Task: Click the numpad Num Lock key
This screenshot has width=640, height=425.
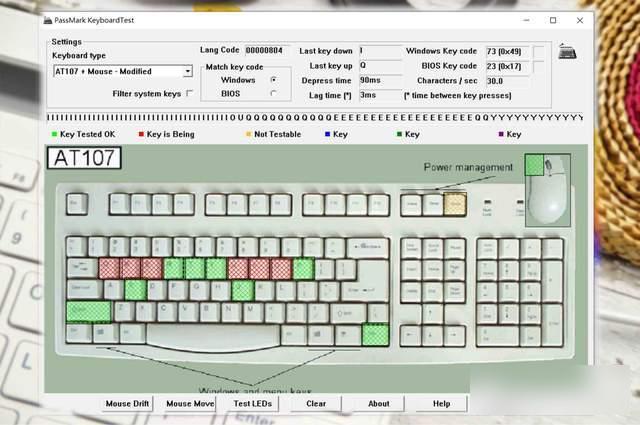Action: (487, 248)
